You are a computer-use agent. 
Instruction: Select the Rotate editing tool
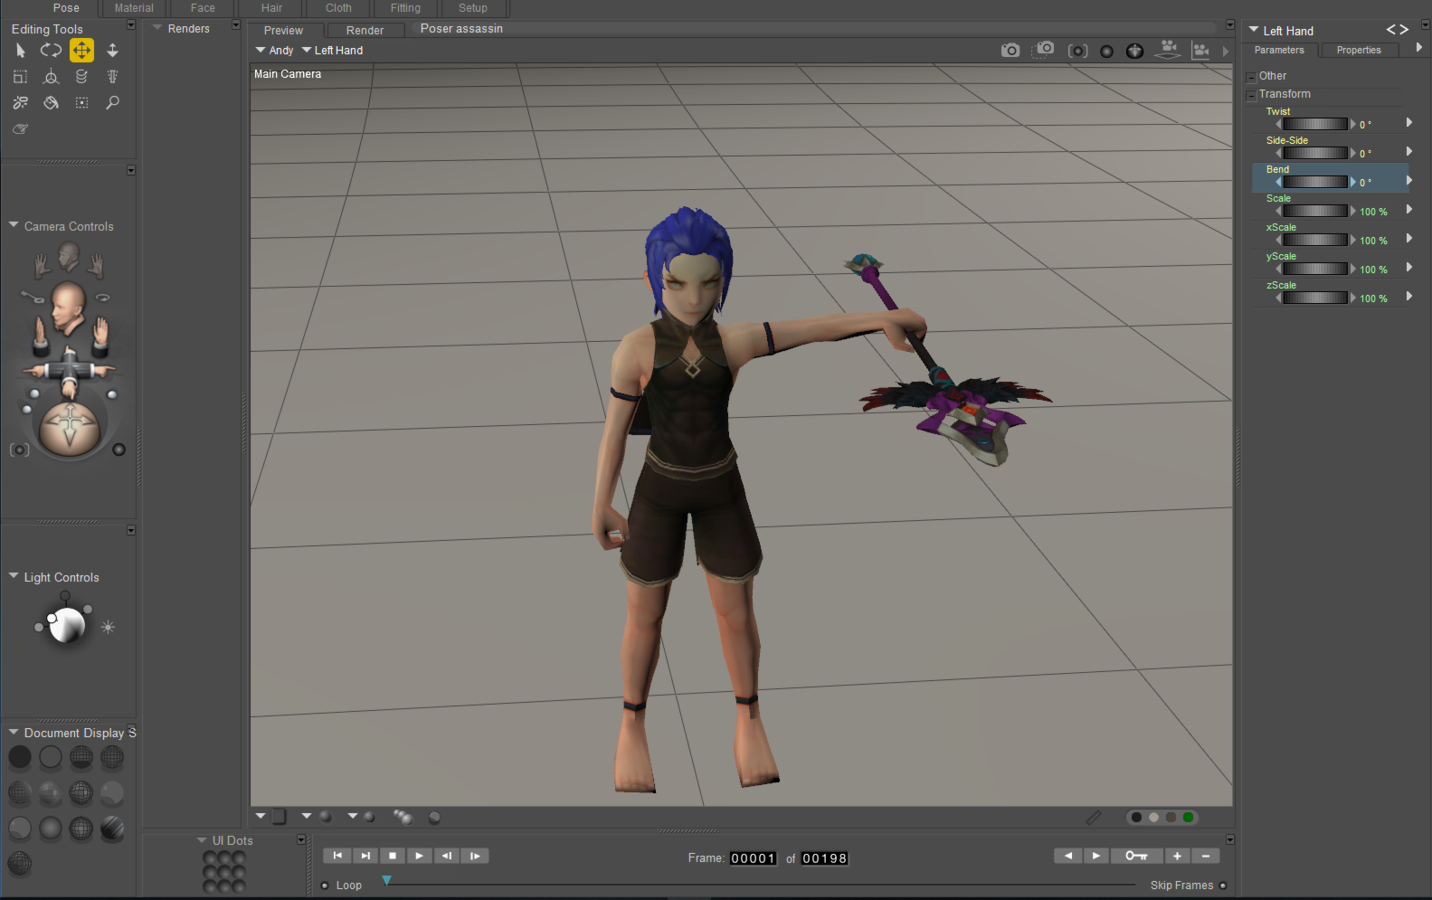(x=51, y=50)
